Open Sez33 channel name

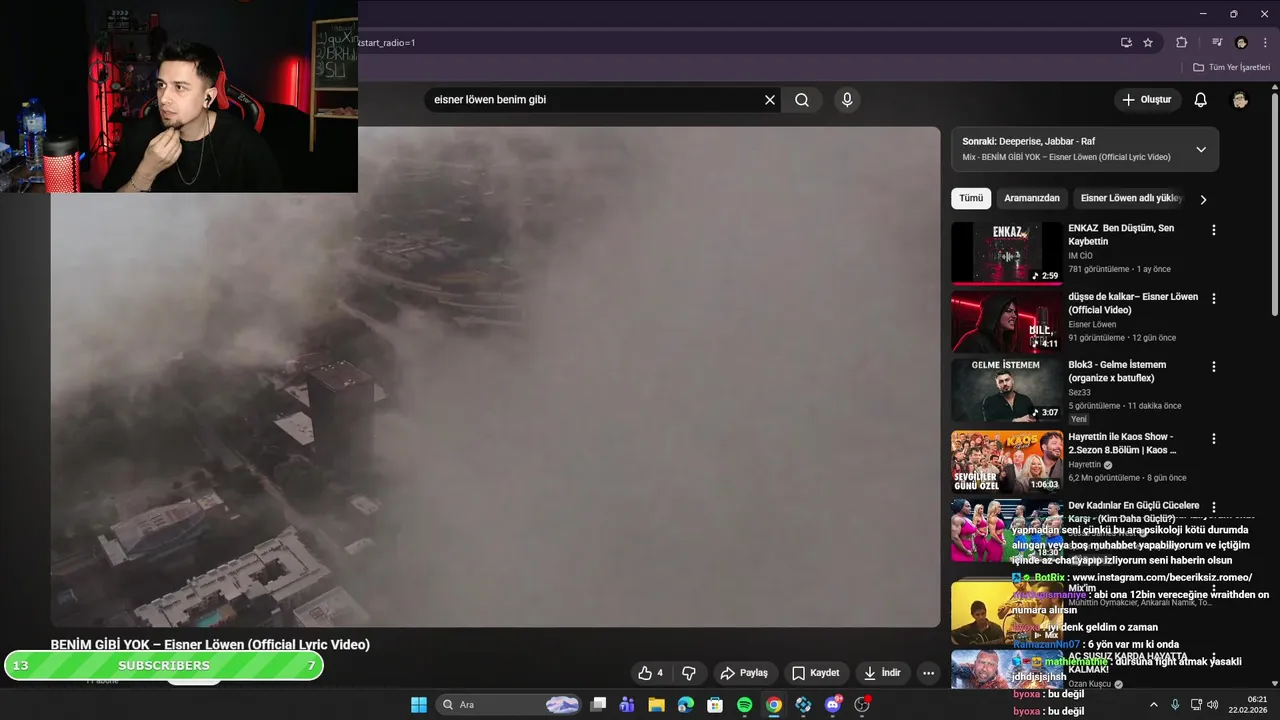coord(1079,393)
